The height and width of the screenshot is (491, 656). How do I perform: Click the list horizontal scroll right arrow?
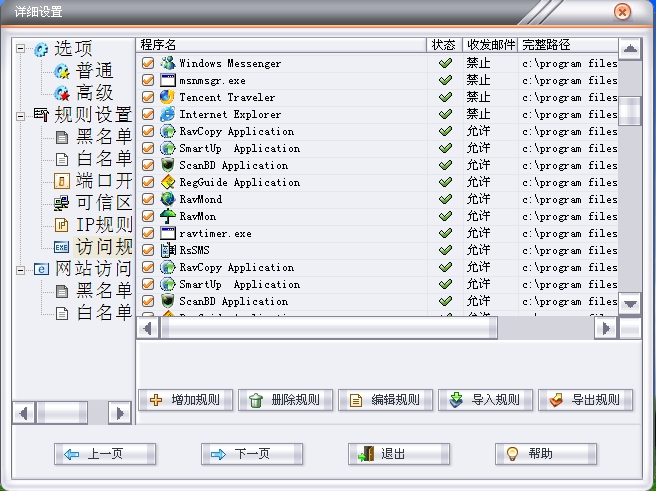605,328
